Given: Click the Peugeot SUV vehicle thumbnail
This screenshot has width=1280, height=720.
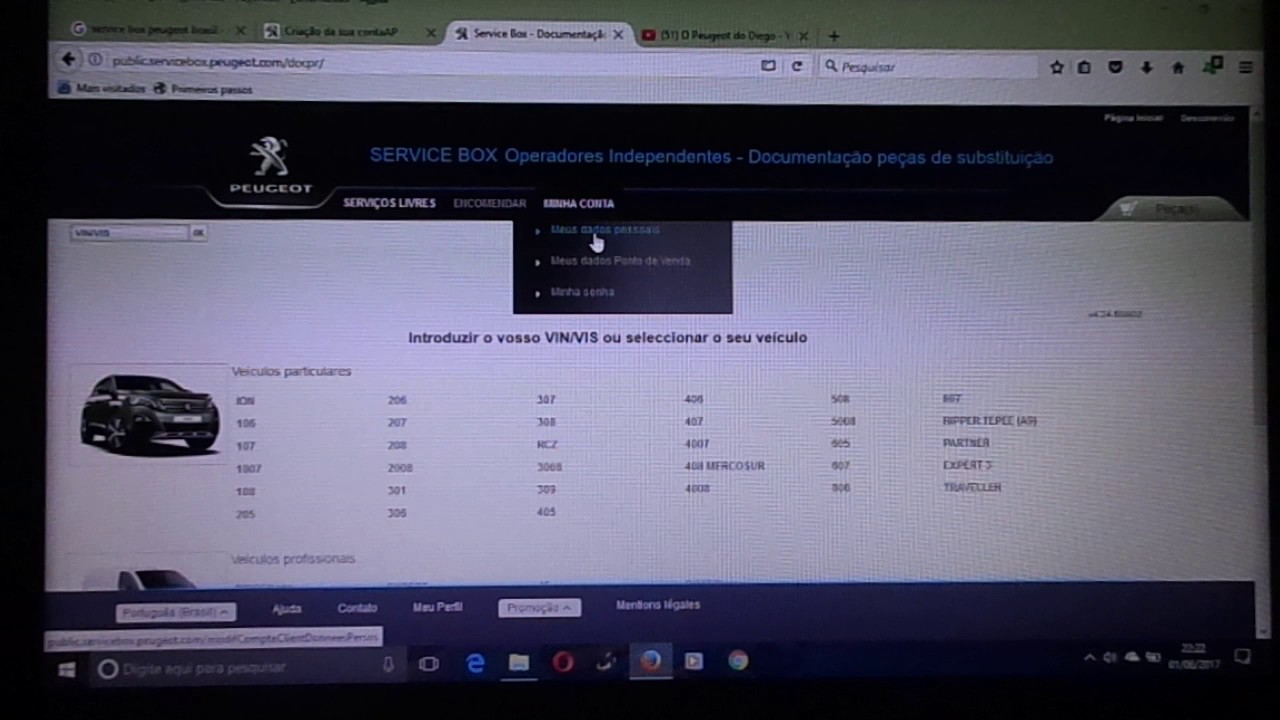Looking at the screenshot, I should [150, 413].
